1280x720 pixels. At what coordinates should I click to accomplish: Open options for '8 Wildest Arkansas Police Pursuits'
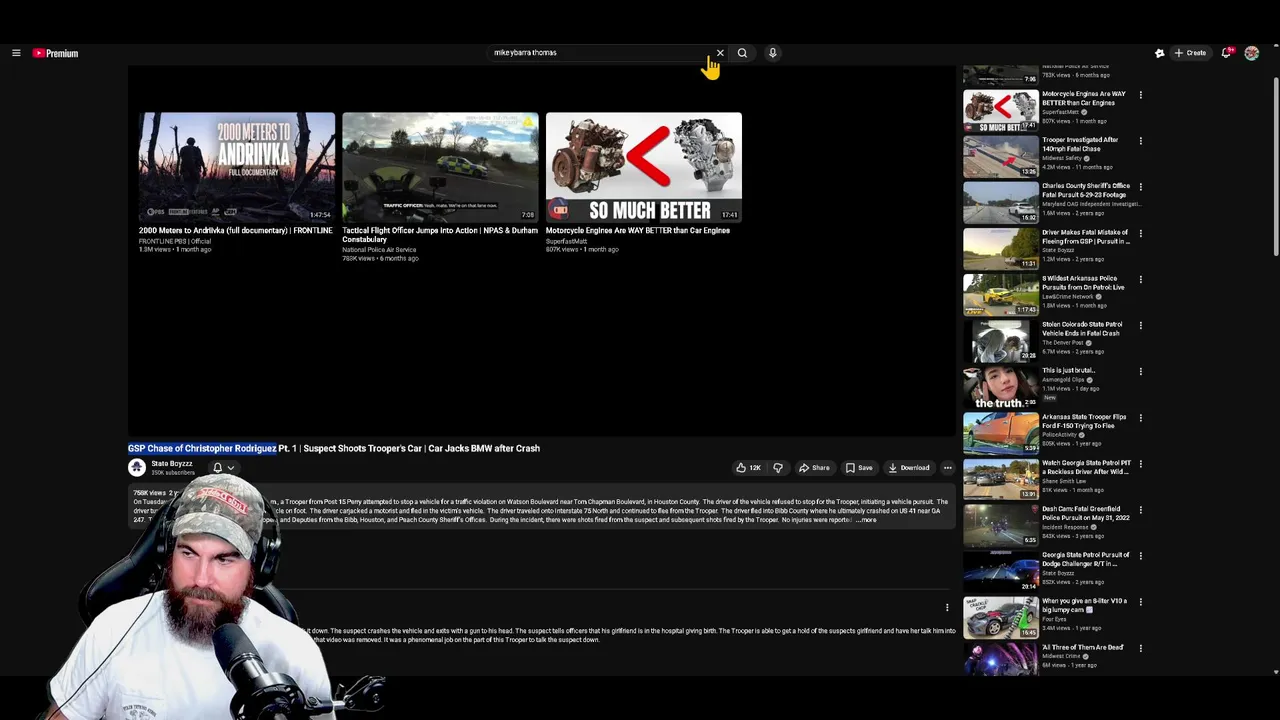coord(1140,279)
